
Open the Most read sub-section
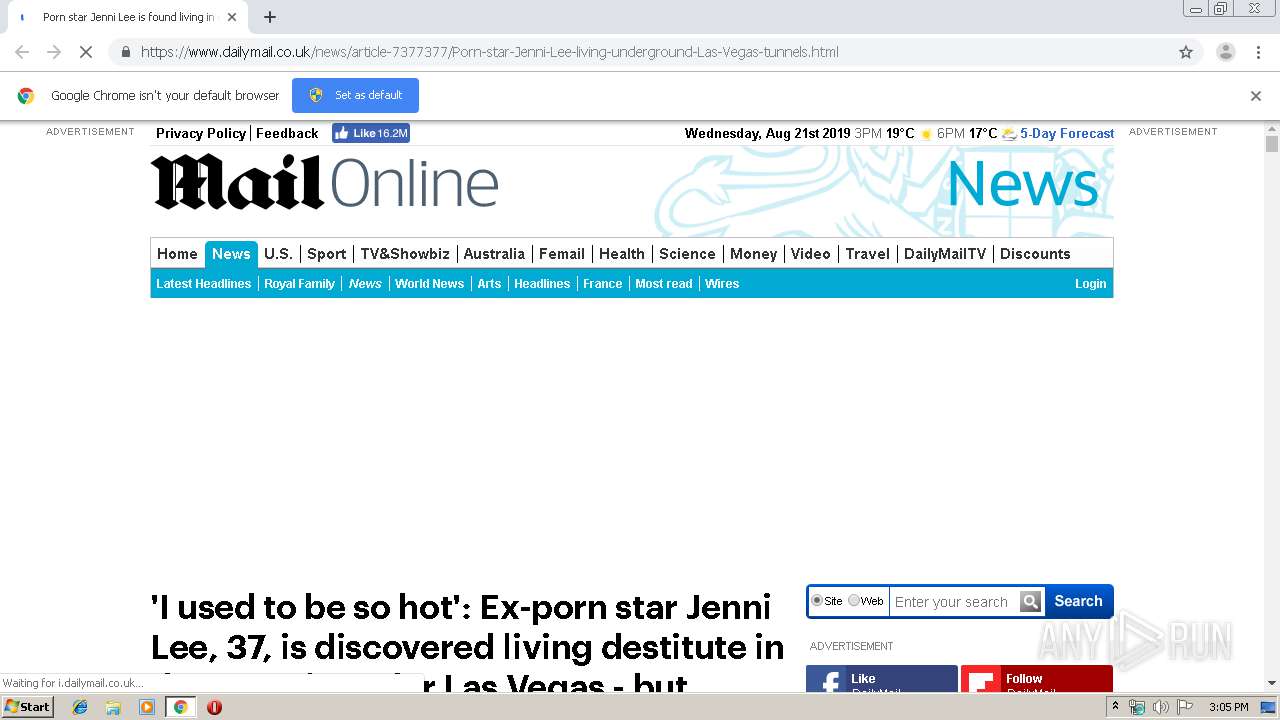tap(664, 284)
